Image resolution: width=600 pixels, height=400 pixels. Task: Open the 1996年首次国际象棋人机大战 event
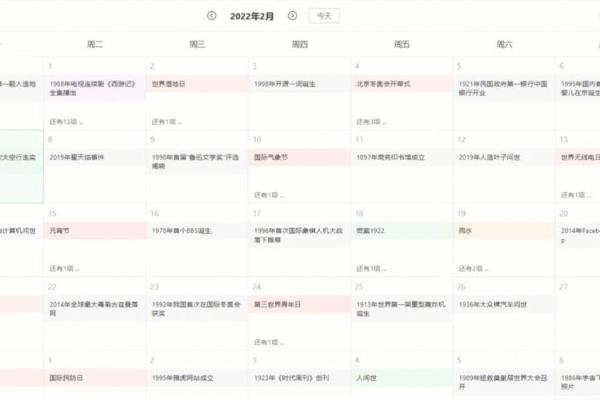tap(299, 235)
